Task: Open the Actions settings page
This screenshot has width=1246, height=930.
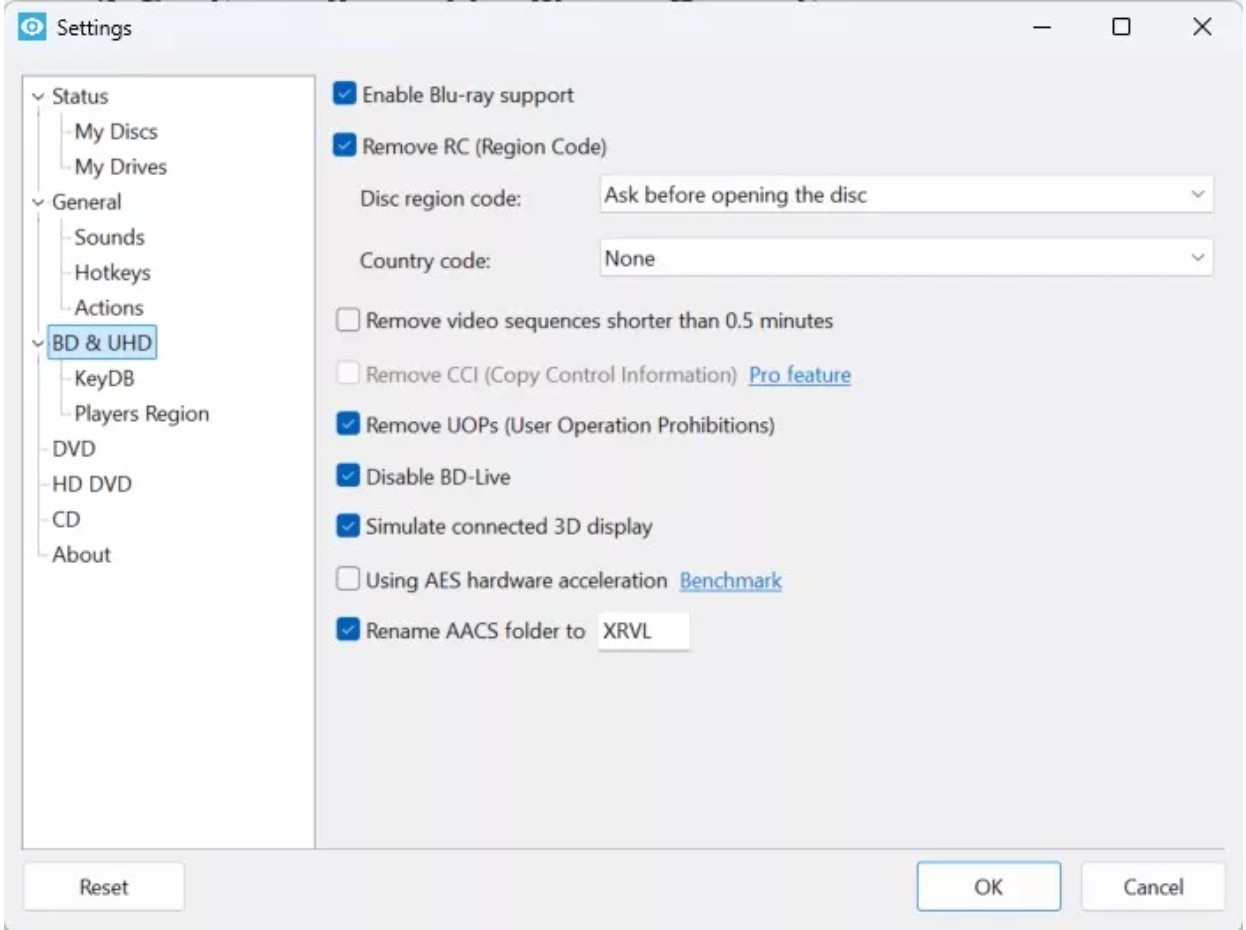Action: (109, 308)
